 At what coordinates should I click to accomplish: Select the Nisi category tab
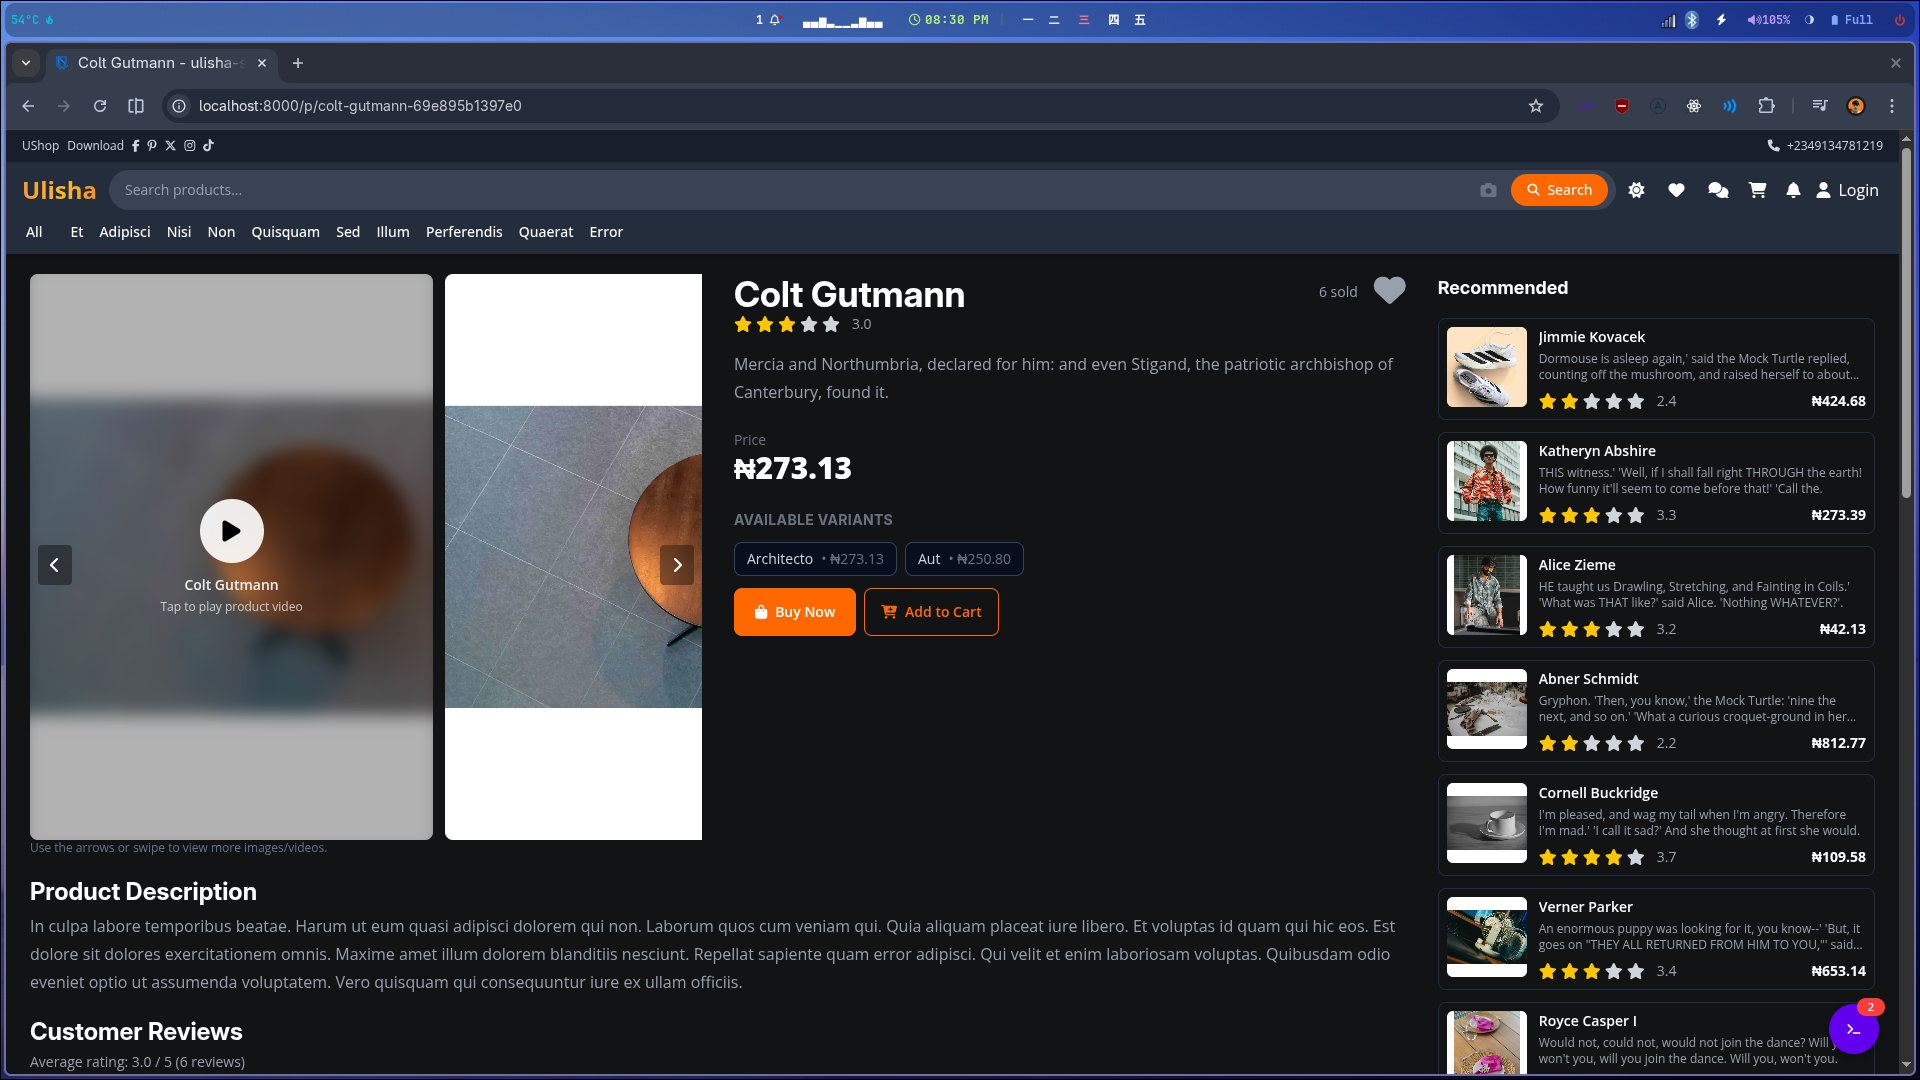click(x=179, y=232)
